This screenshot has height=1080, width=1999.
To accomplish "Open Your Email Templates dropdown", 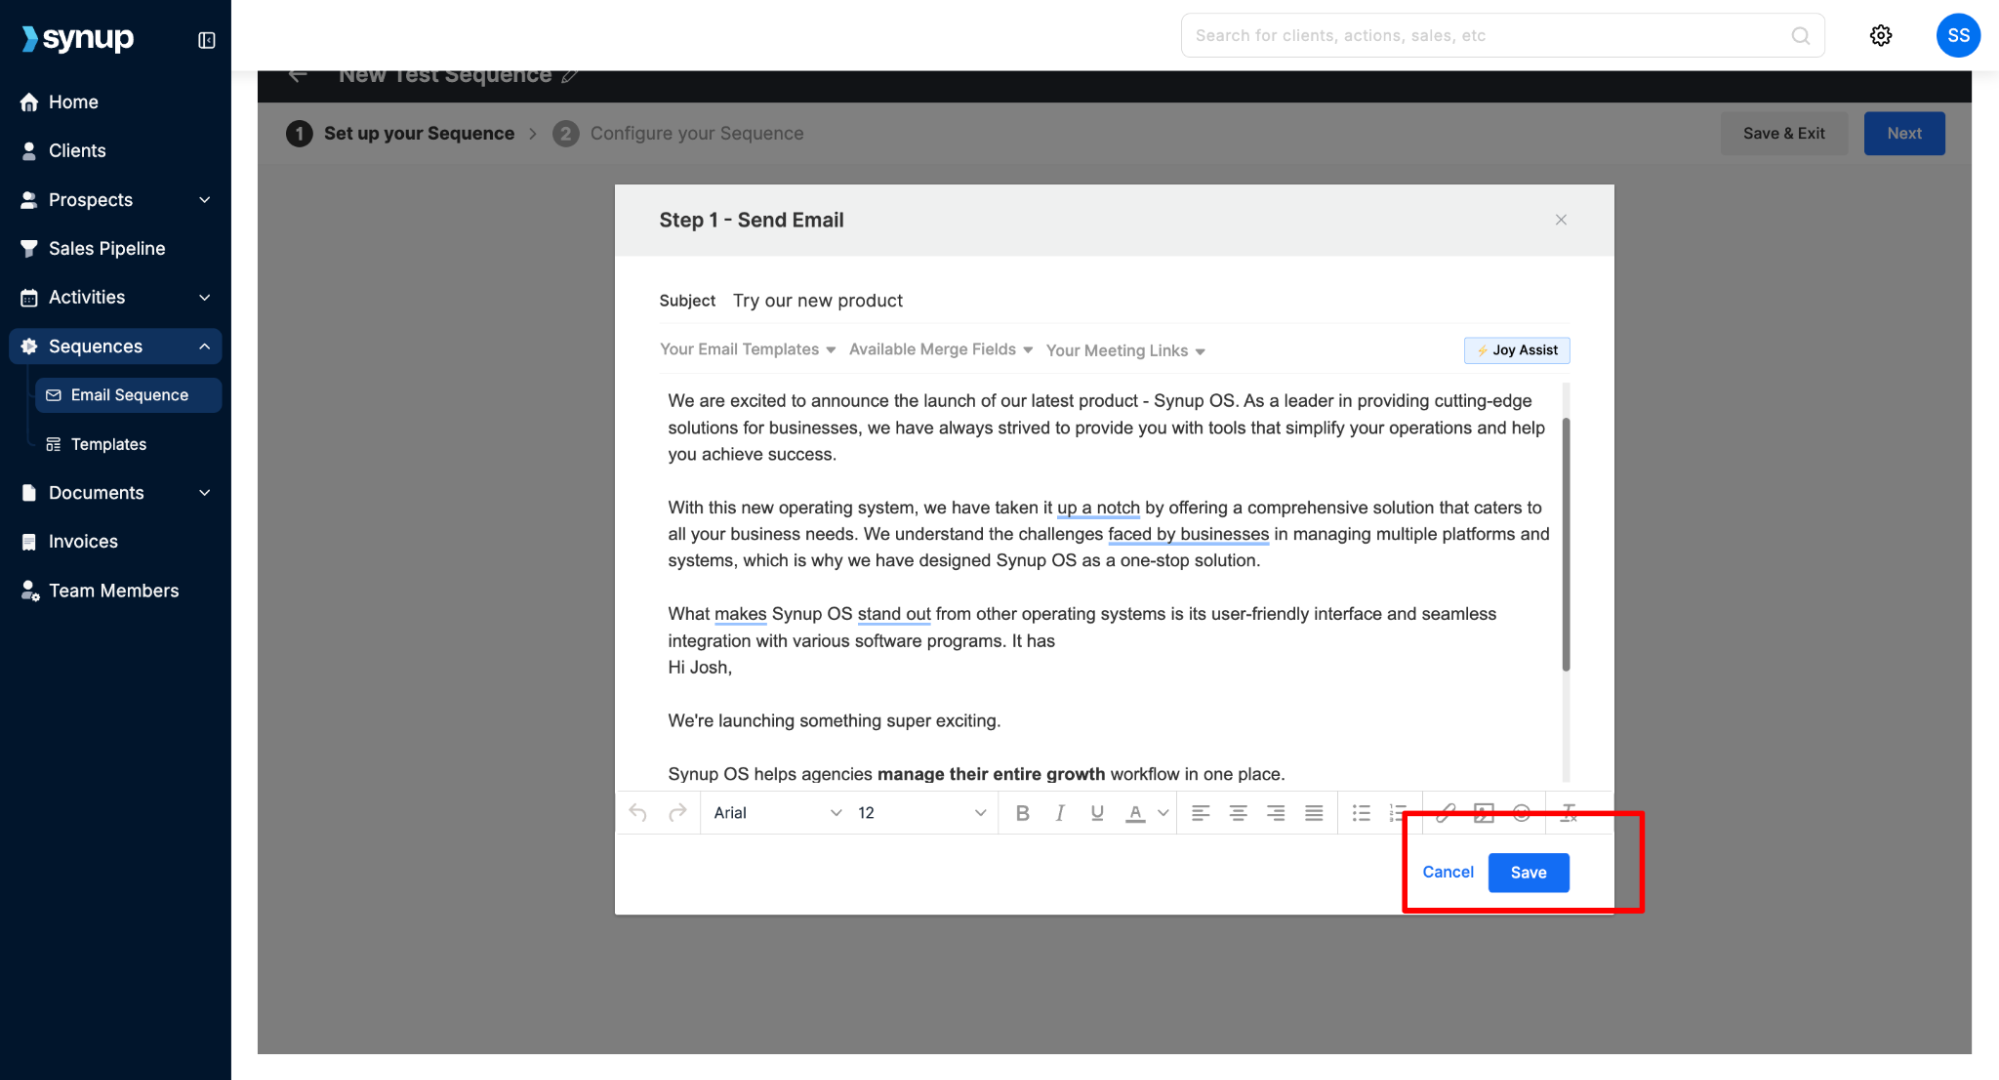I will 747,349.
